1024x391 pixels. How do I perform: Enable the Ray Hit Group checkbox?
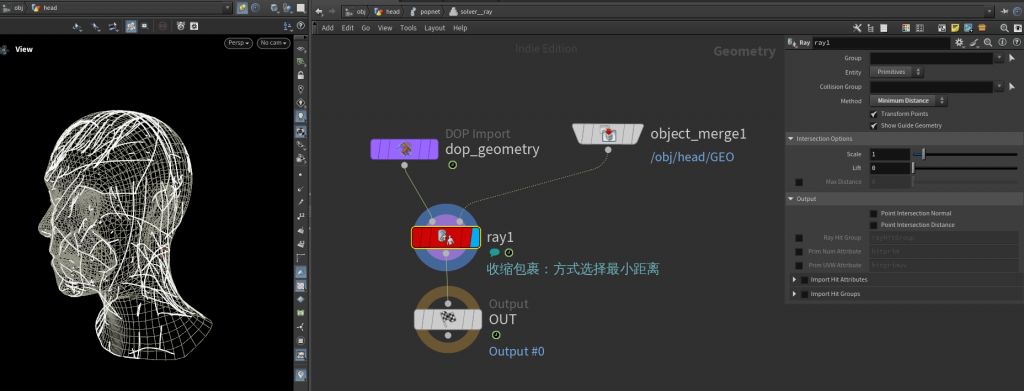tap(799, 238)
